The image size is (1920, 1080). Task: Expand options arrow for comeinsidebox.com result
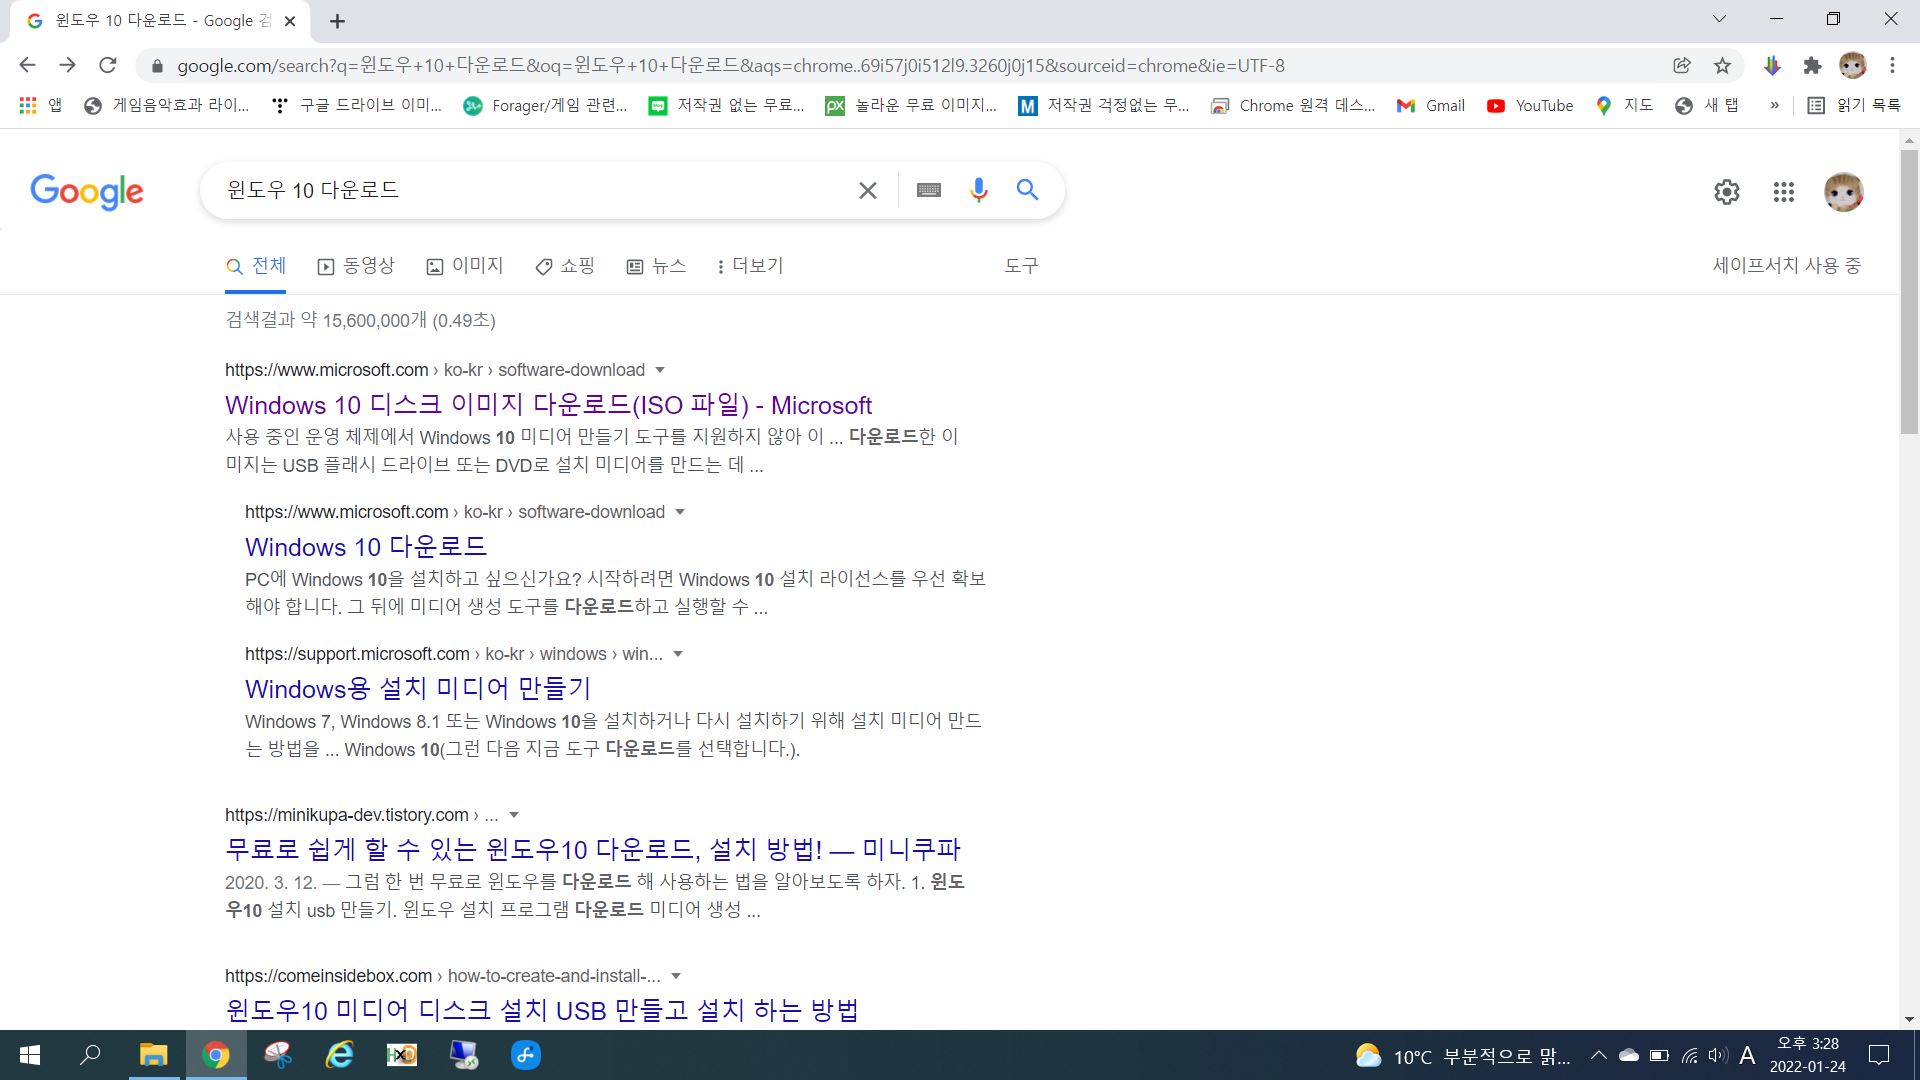(x=676, y=977)
